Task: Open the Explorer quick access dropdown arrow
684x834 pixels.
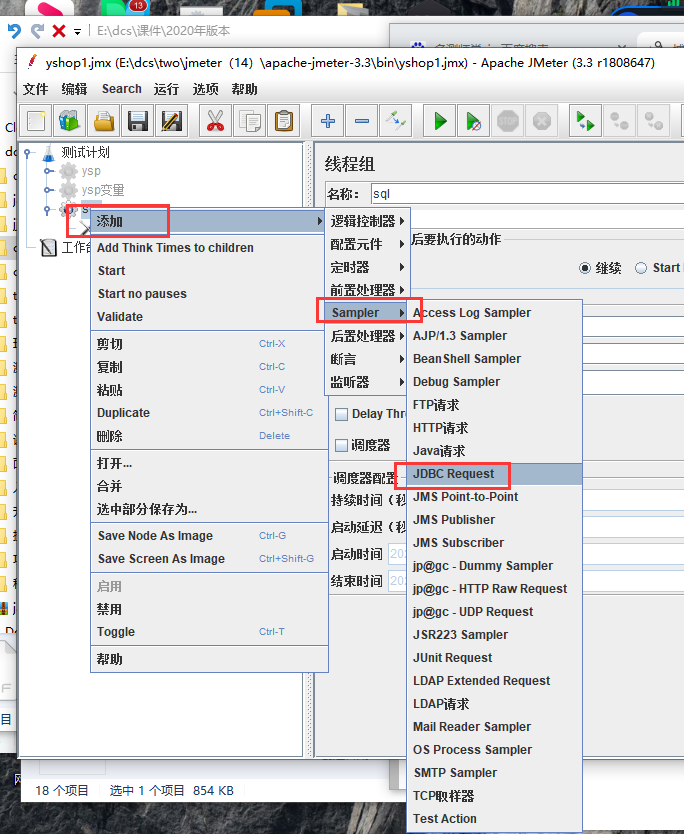Action: (x=78, y=32)
